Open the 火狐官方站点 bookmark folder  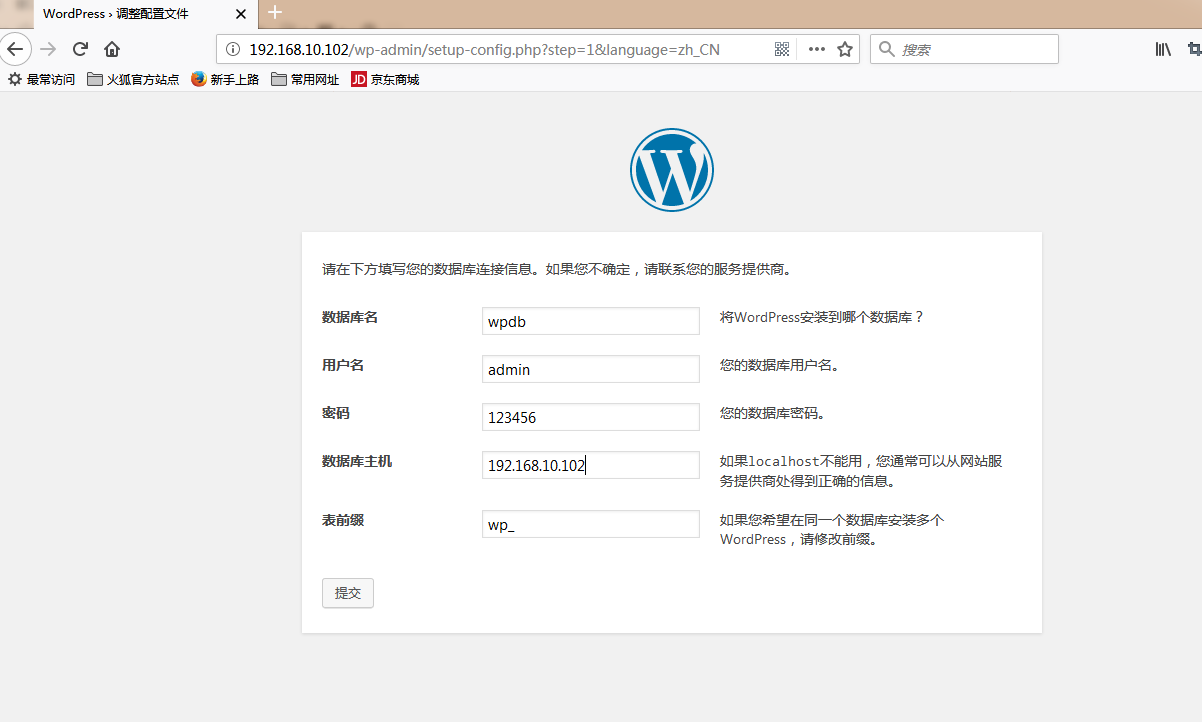point(133,79)
